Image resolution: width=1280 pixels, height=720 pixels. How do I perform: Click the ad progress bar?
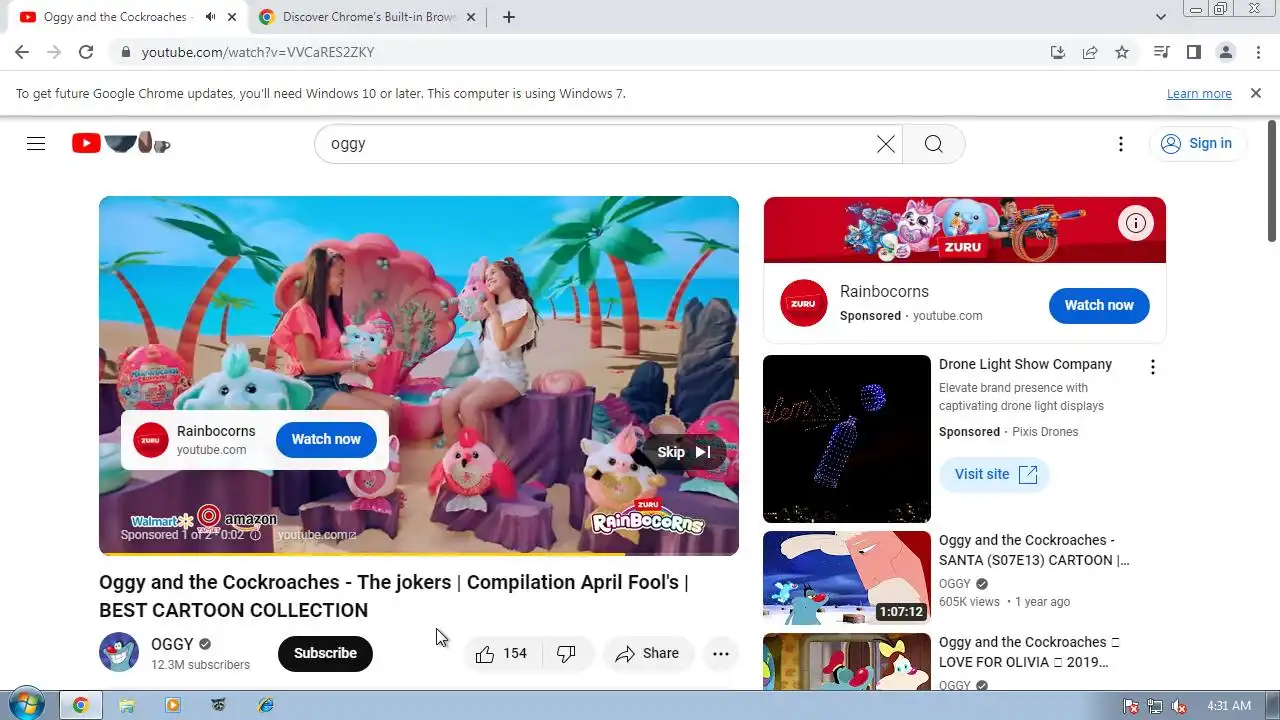click(x=419, y=553)
